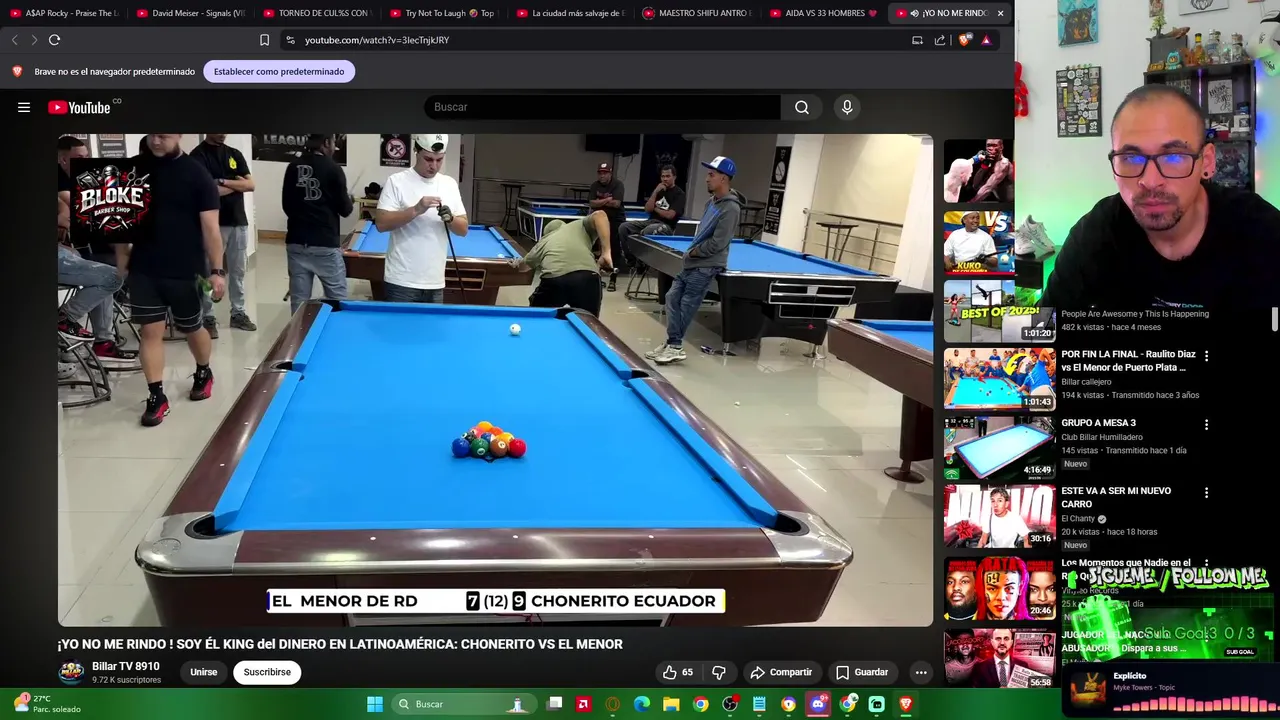This screenshot has height=720, width=1280.
Task: Open 'ESTE VA A SER MI NUEVO CARRO' title
Action: (x=1116, y=497)
